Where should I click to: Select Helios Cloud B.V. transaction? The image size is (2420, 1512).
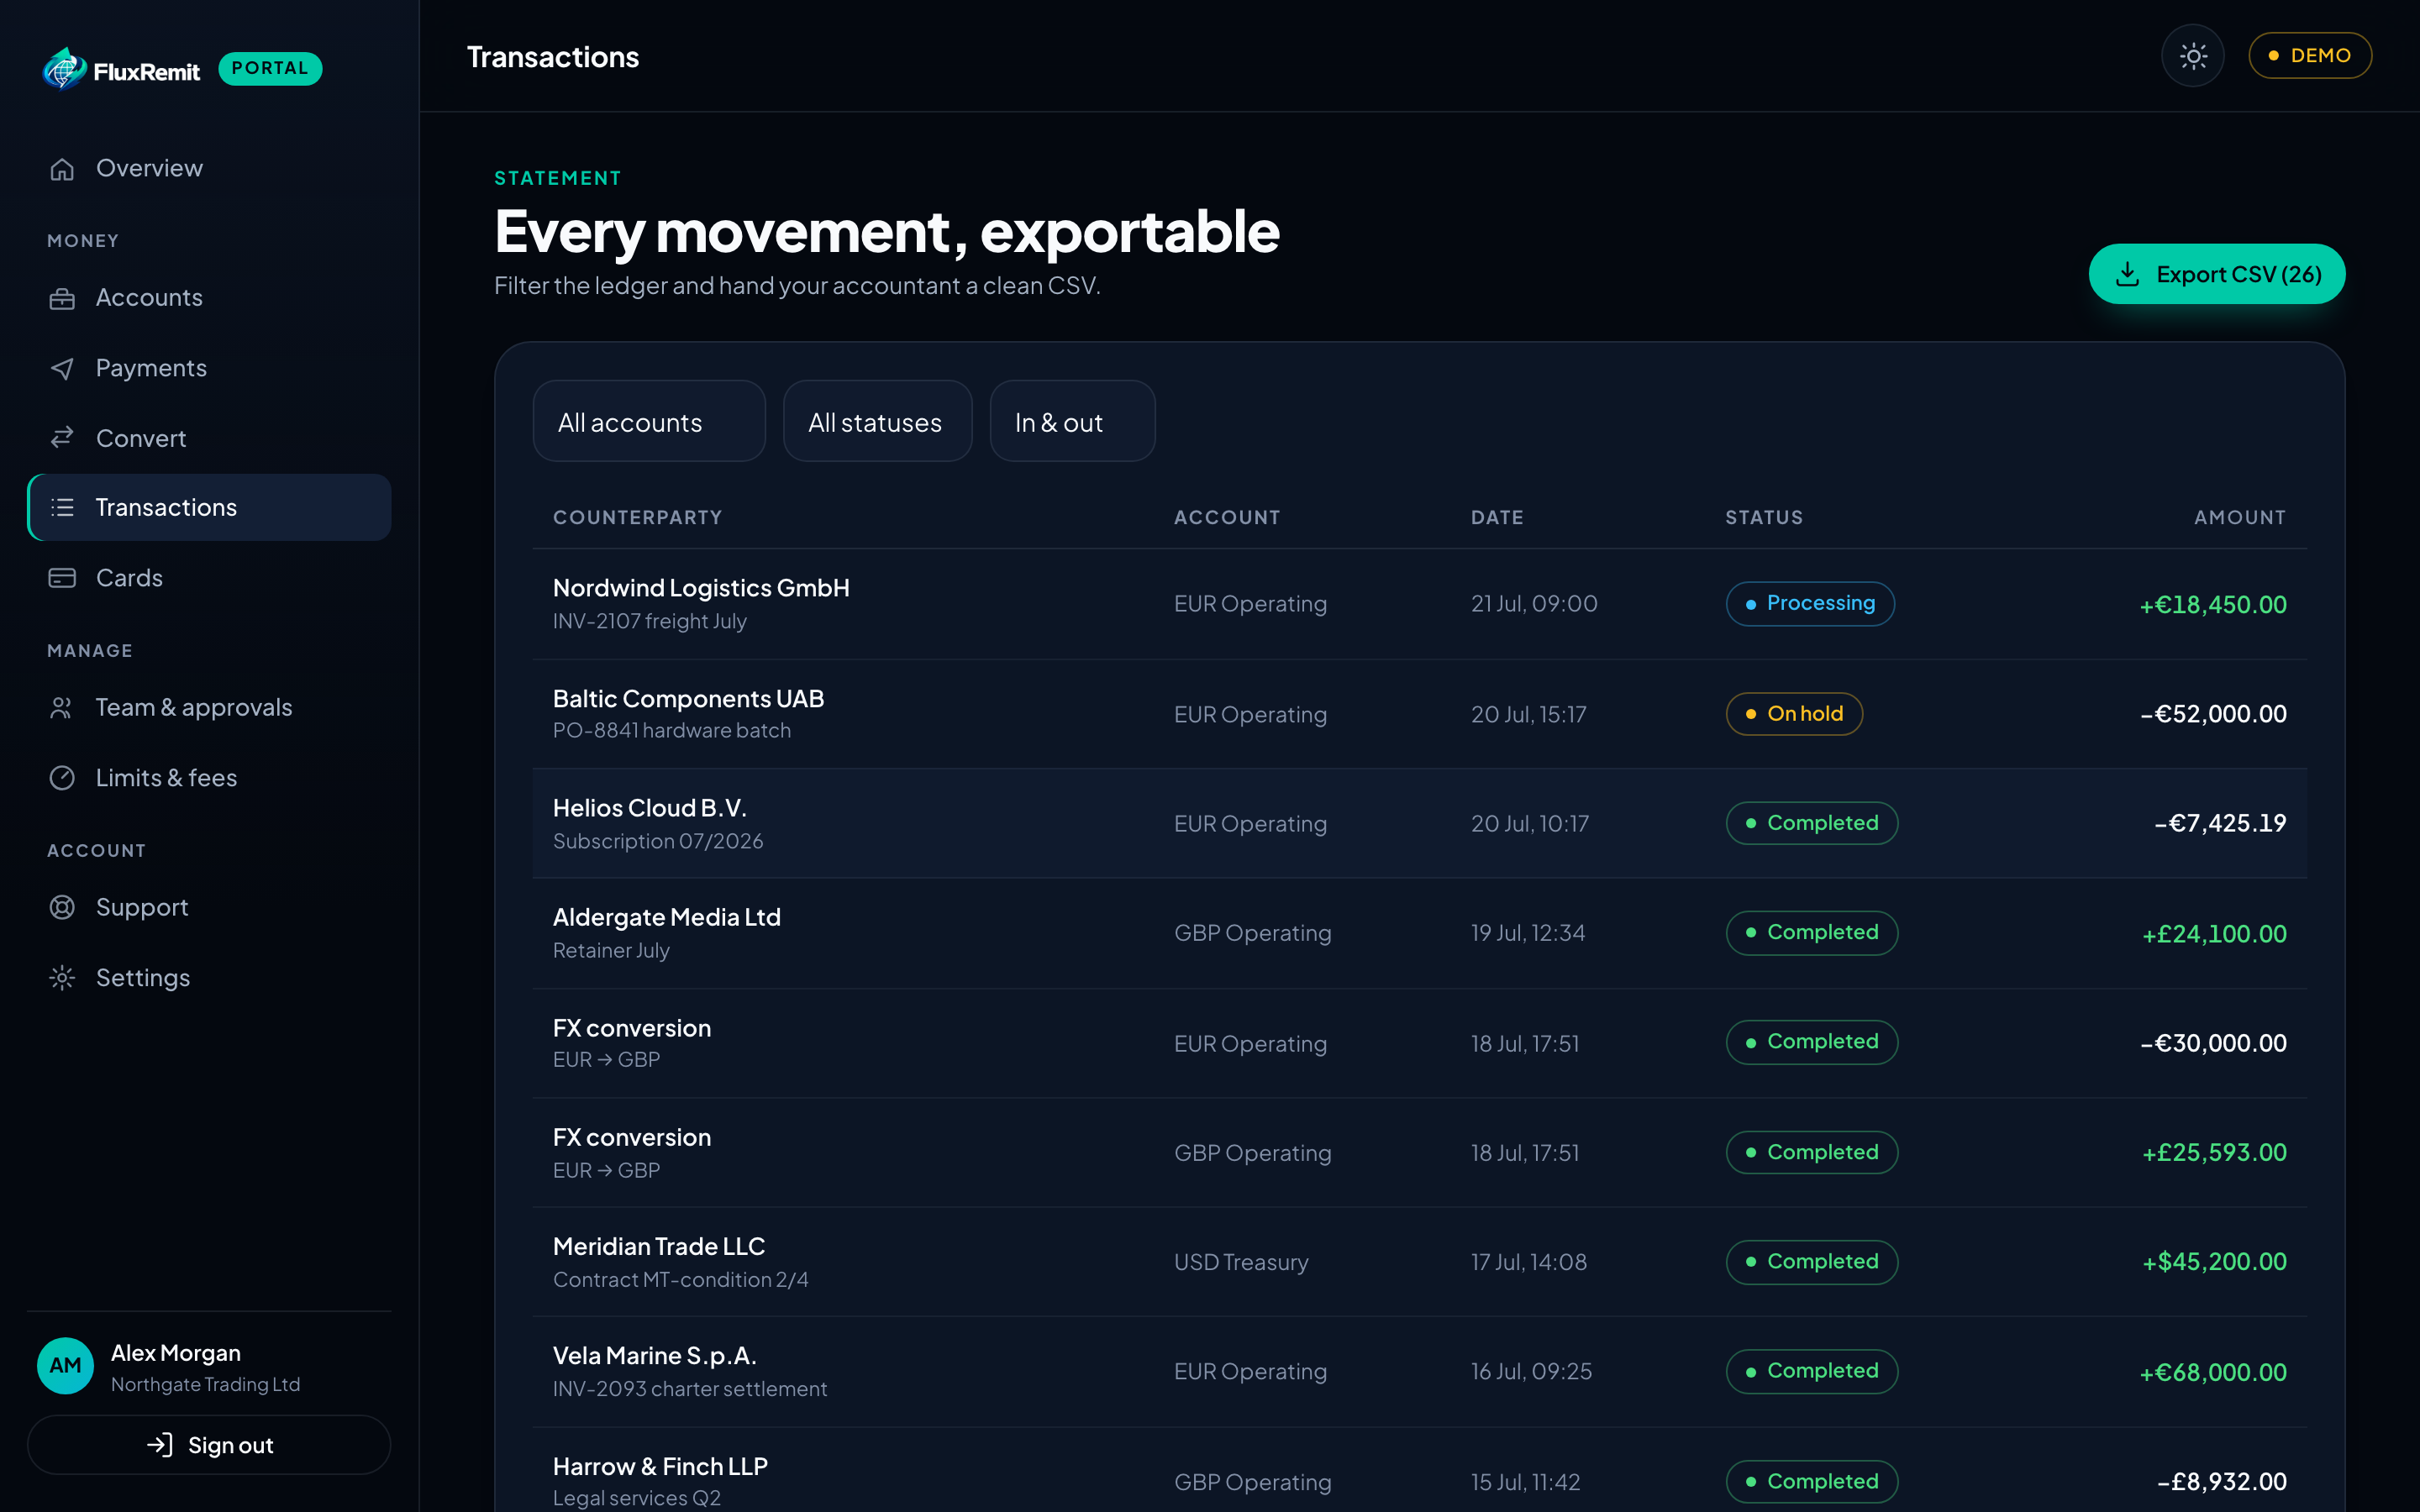click(x=1420, y=823)
